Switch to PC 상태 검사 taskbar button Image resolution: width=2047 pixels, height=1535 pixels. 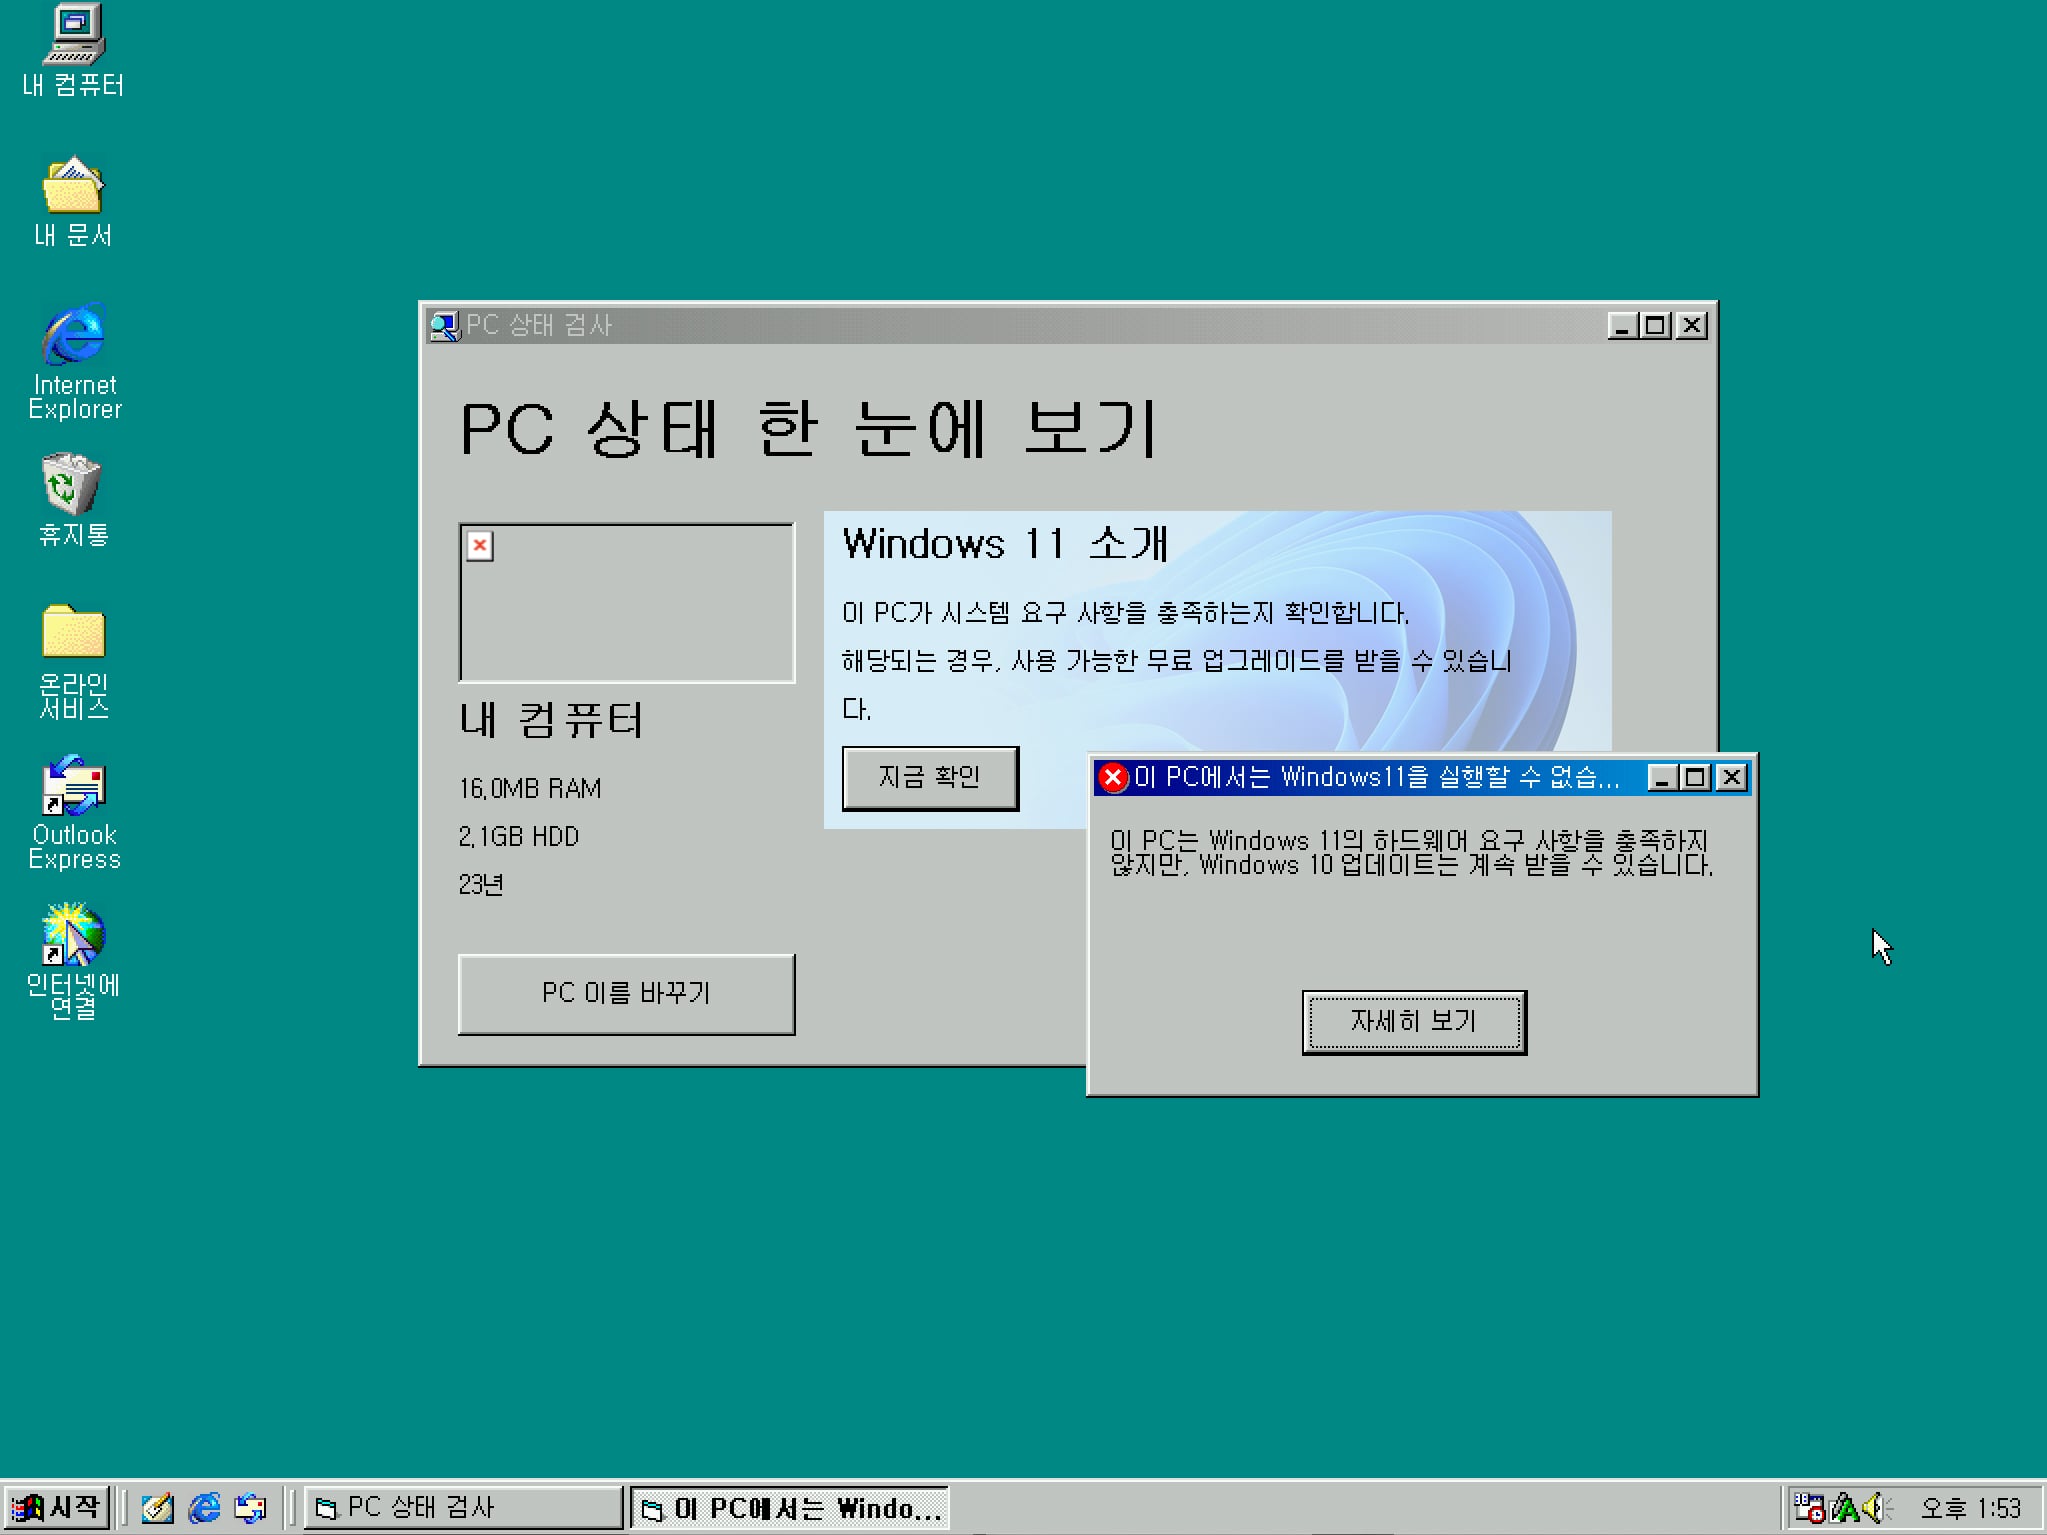point(463,1507)
